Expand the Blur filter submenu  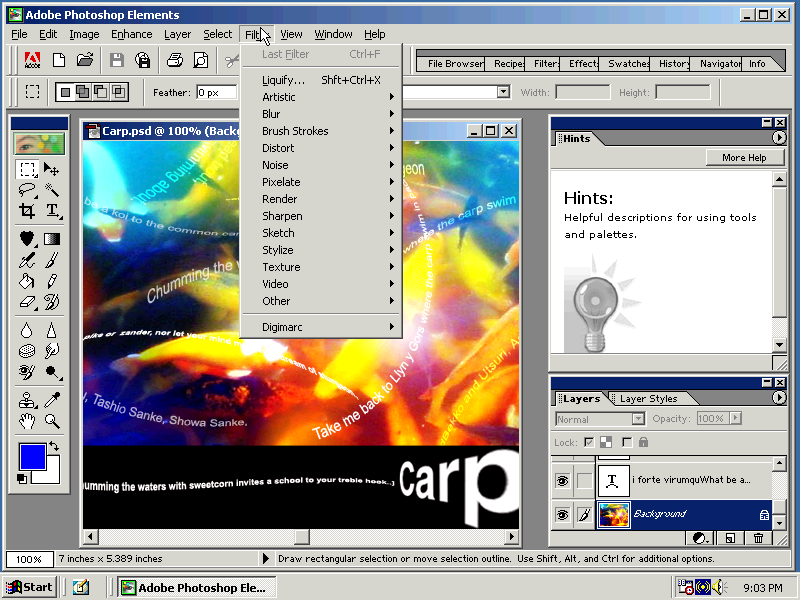click(x=321, y=114)
